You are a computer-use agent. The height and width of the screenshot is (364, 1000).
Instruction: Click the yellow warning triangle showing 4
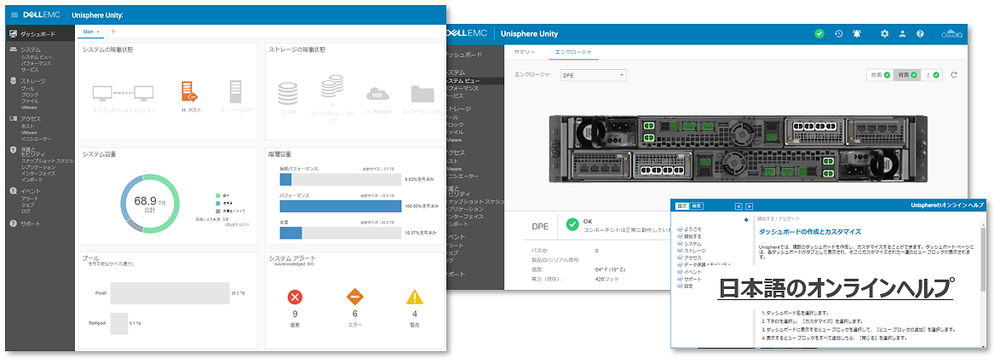(x=415, y=297)
